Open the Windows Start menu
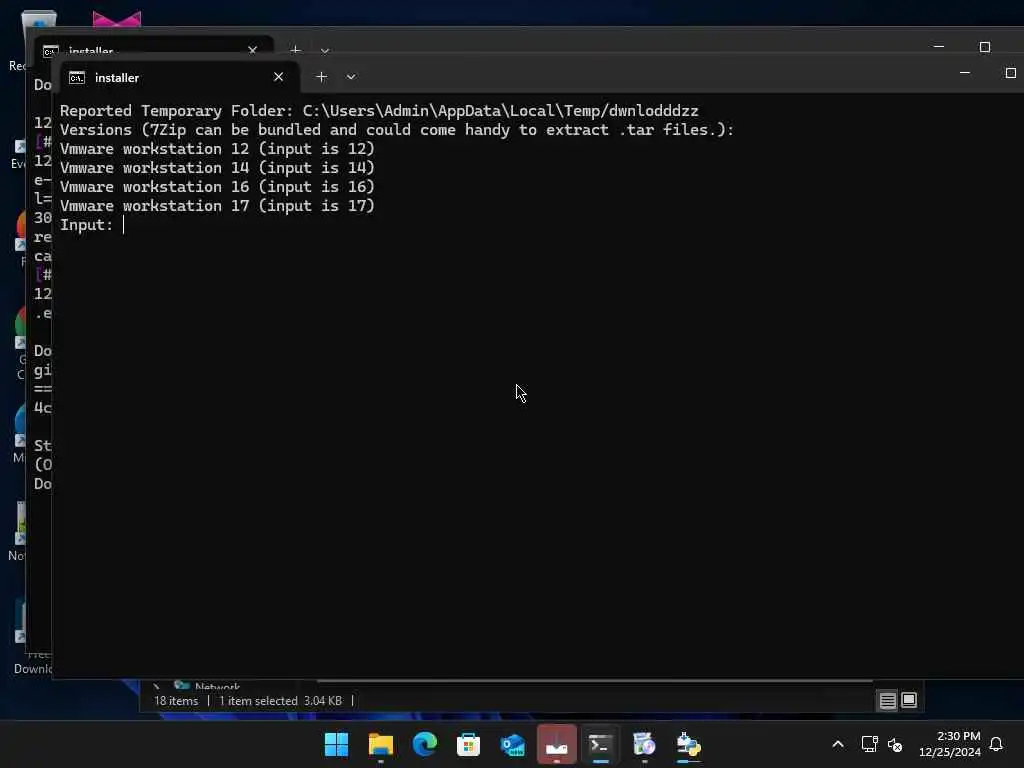 pyautogui.click(x=336, y=744)
